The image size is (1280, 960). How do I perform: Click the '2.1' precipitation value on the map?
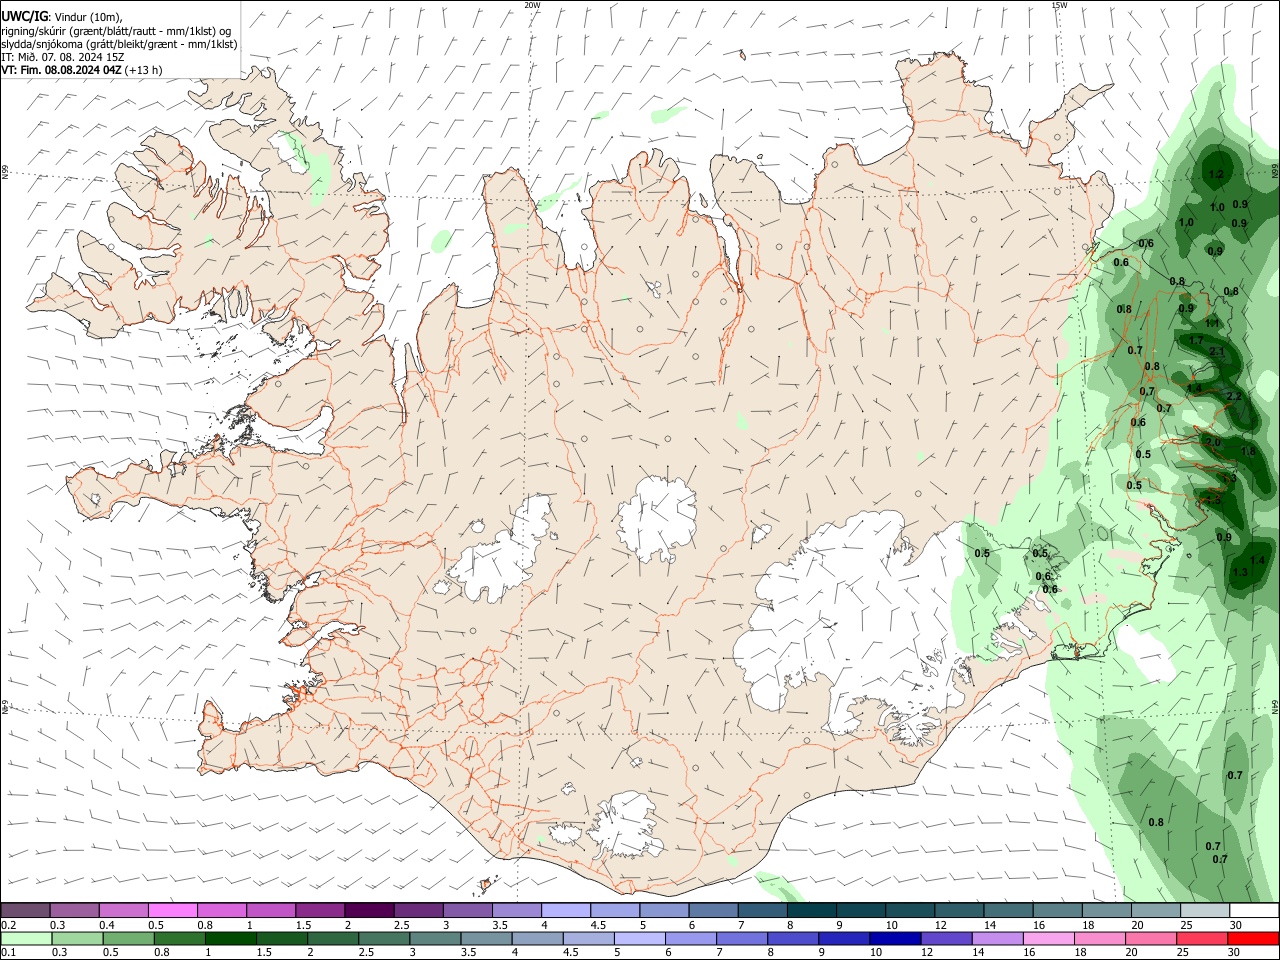point(1217,352)
